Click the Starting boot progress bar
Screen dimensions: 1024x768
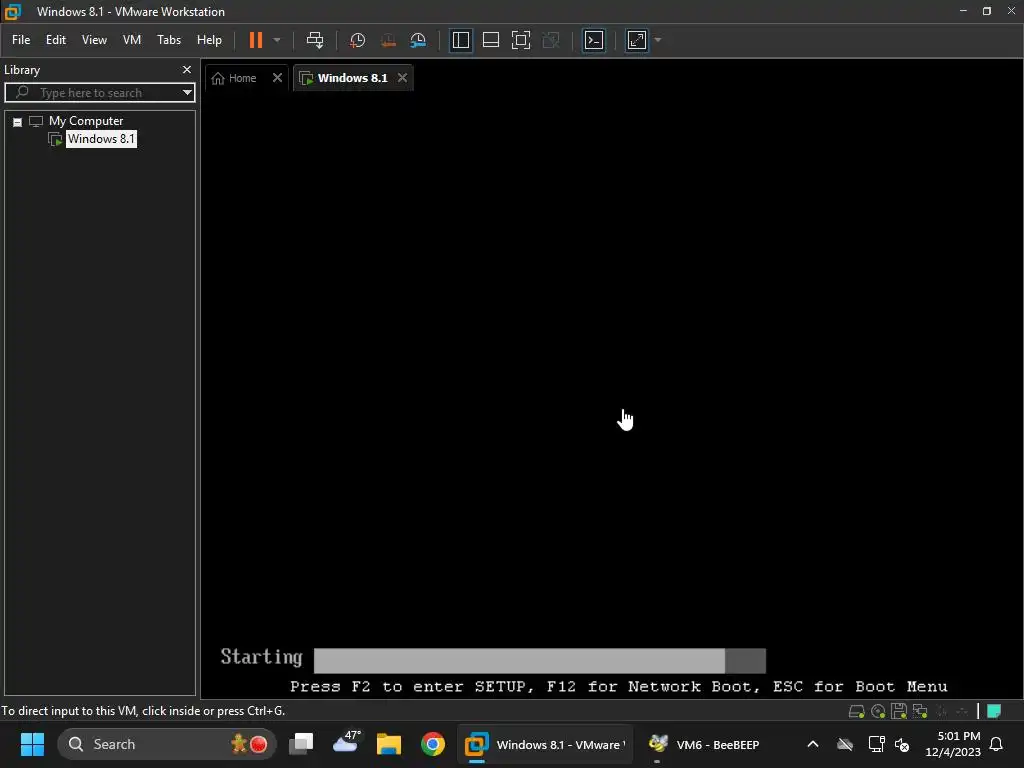pyautogui.click(x=539, y=660)
